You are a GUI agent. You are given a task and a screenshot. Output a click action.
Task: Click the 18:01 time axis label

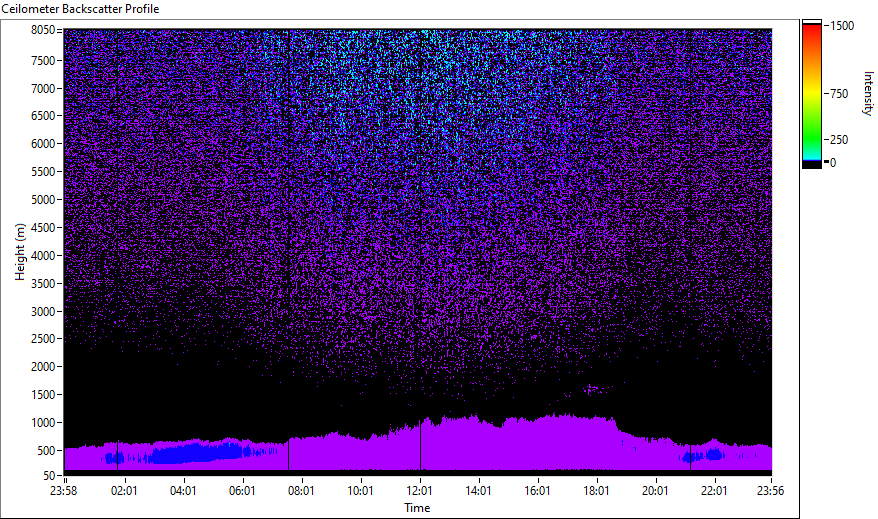click(x=596, y=491)
